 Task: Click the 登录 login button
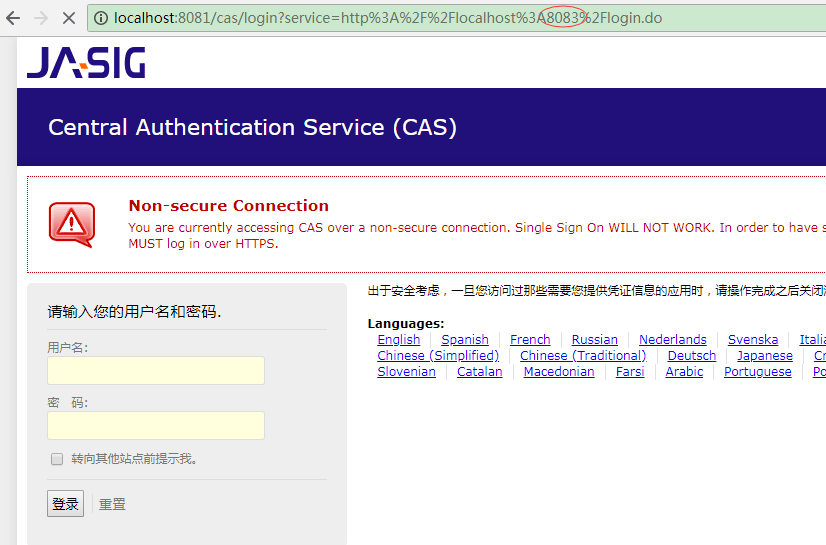(x=65, y=503)
